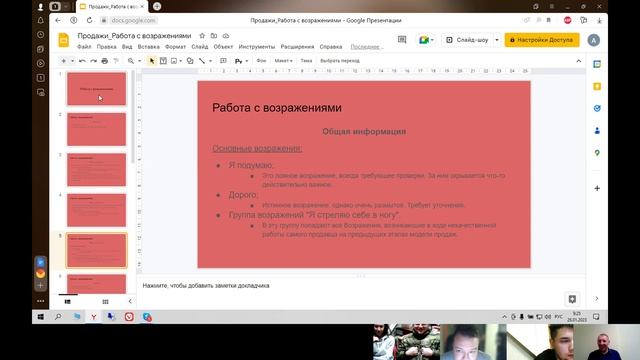Open the Объект menu
This screenshot has height=360, width=640.
pyautogui.click(x=223, y=47)
